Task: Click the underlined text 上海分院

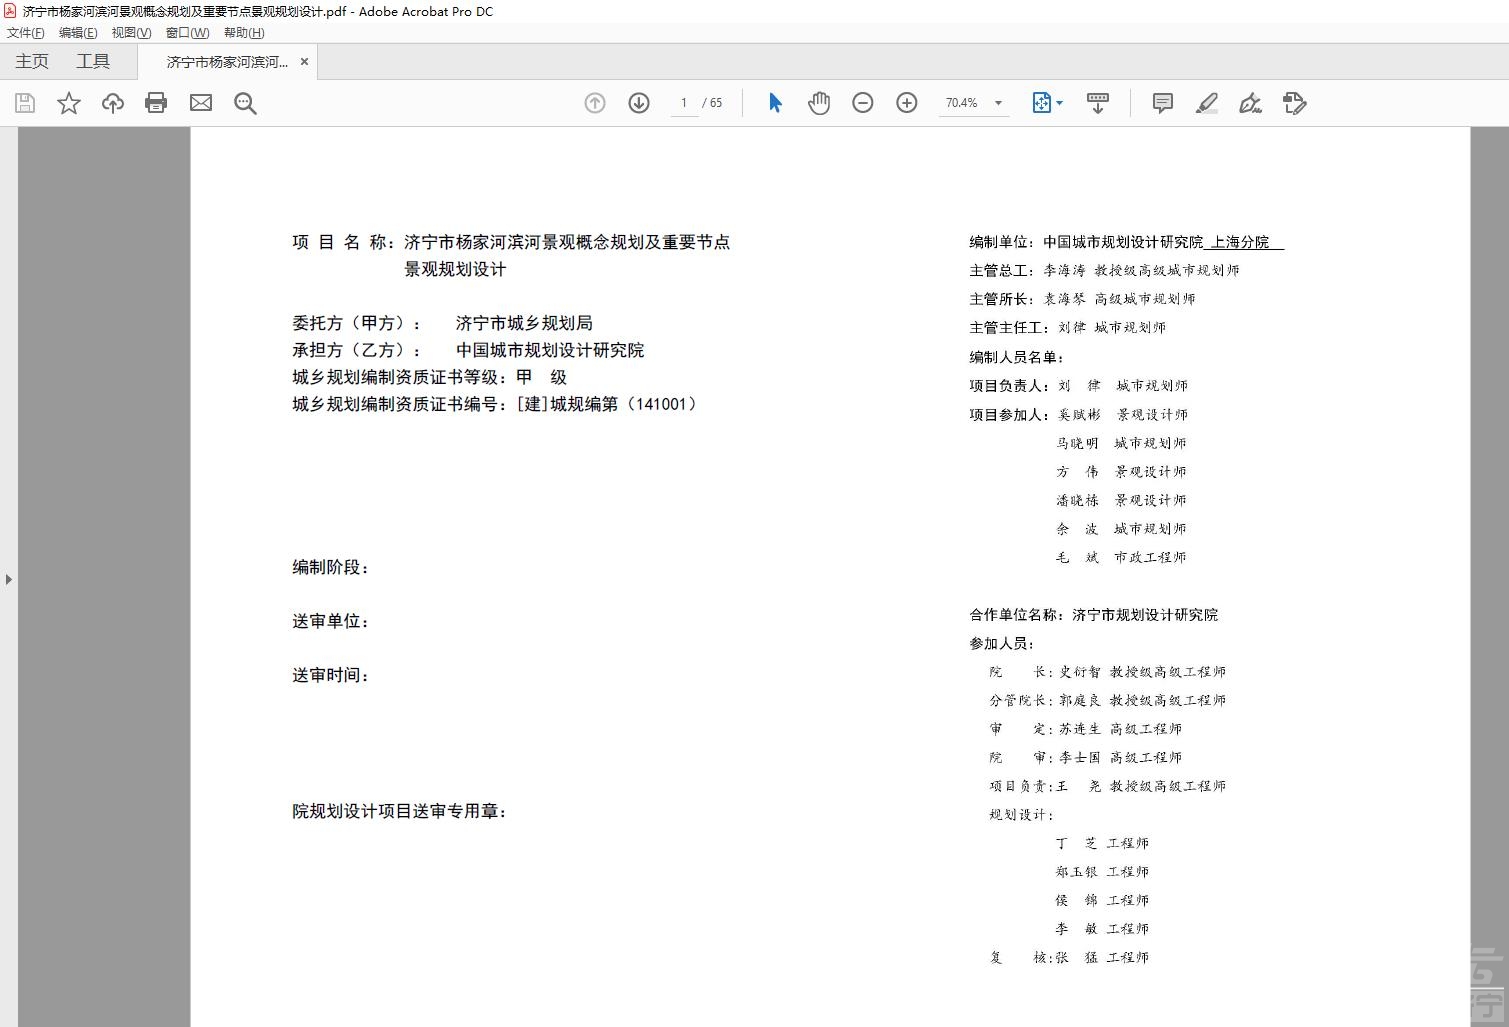Action: point(1240,242)
